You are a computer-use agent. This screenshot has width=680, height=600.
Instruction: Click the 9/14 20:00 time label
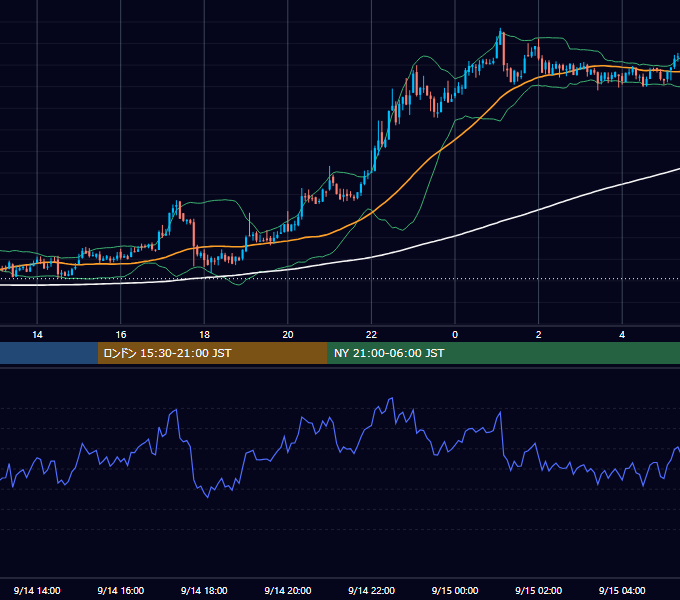(x=288, y=590)
